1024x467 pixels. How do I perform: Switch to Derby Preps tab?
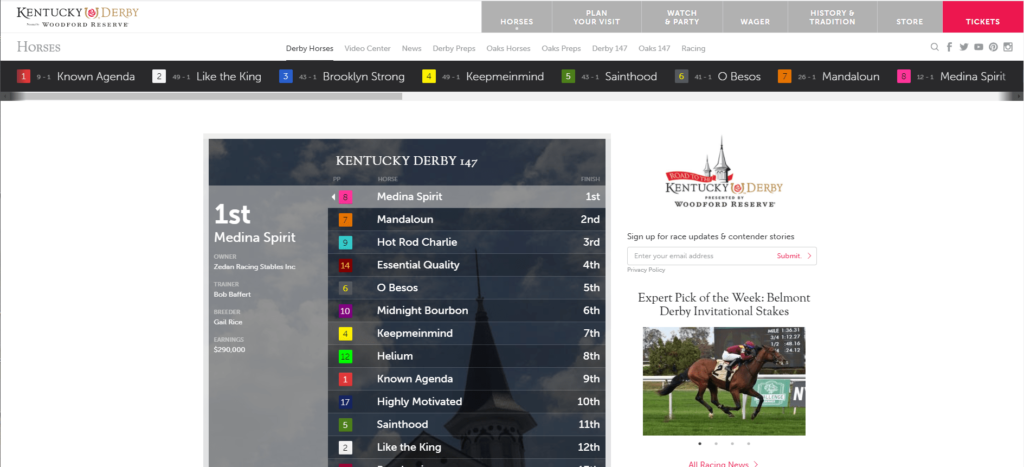click(454, 48)
